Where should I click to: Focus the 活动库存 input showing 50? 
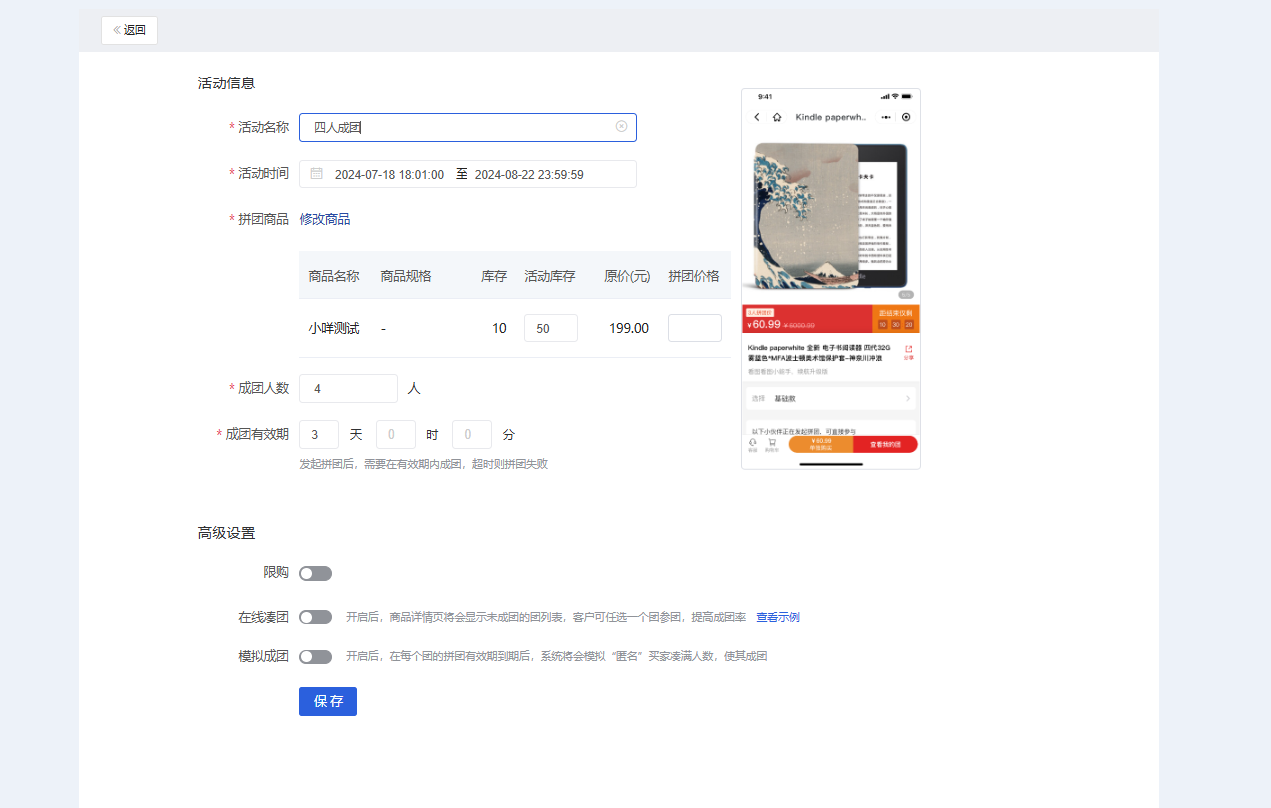pos(550,328)
